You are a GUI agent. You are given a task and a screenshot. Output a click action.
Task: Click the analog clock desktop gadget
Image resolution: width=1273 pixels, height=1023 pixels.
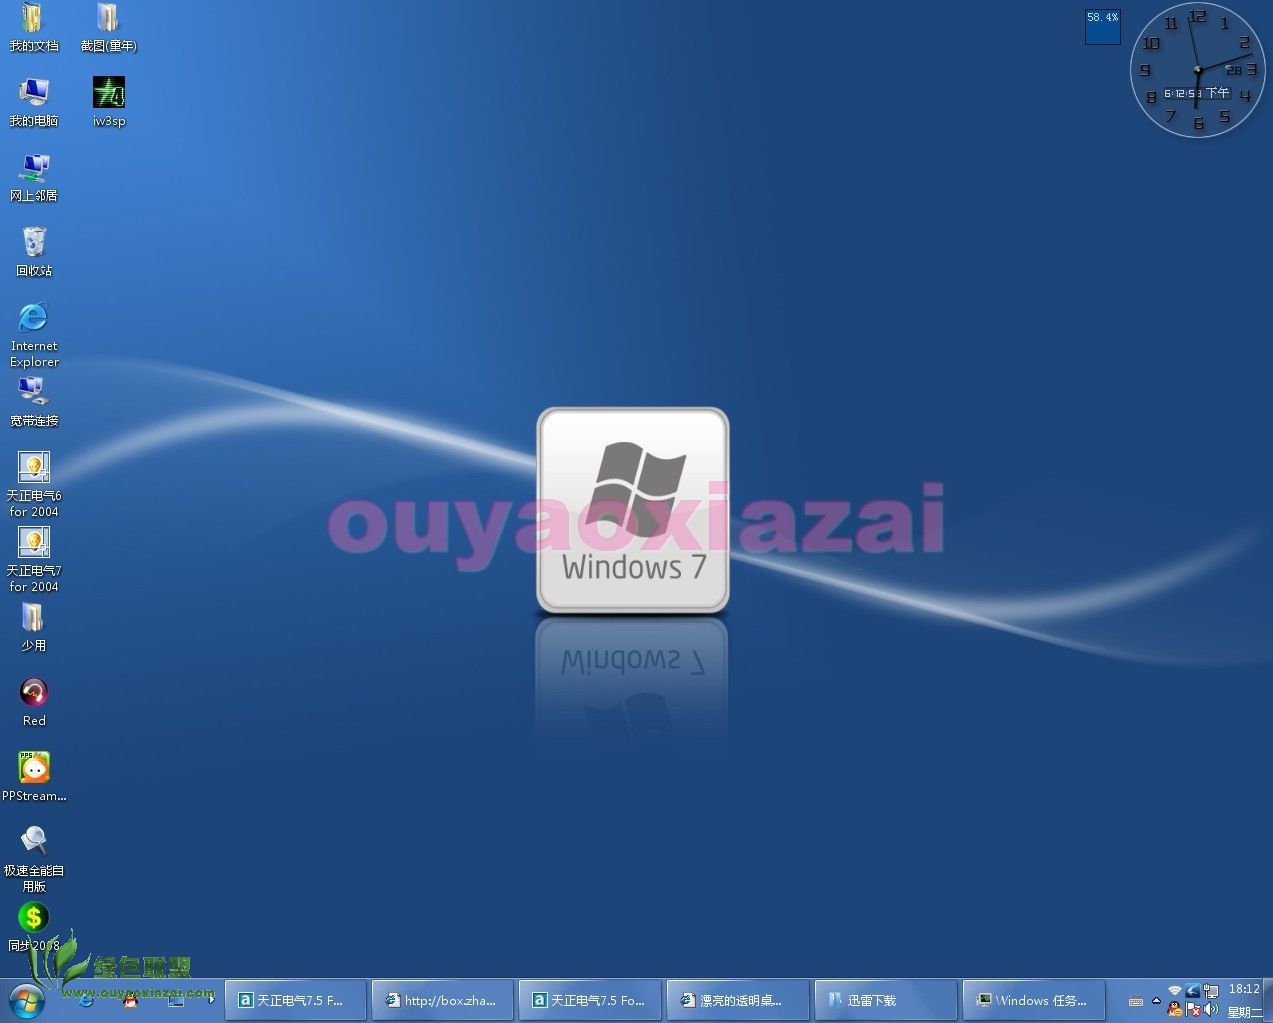click(1197, 71)
